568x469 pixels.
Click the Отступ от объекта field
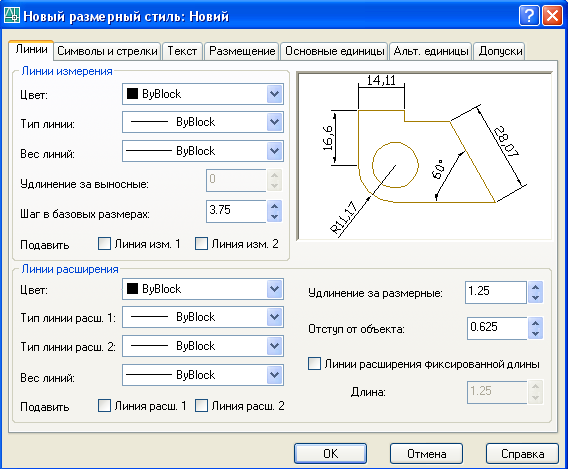click(x=497, y=328)
